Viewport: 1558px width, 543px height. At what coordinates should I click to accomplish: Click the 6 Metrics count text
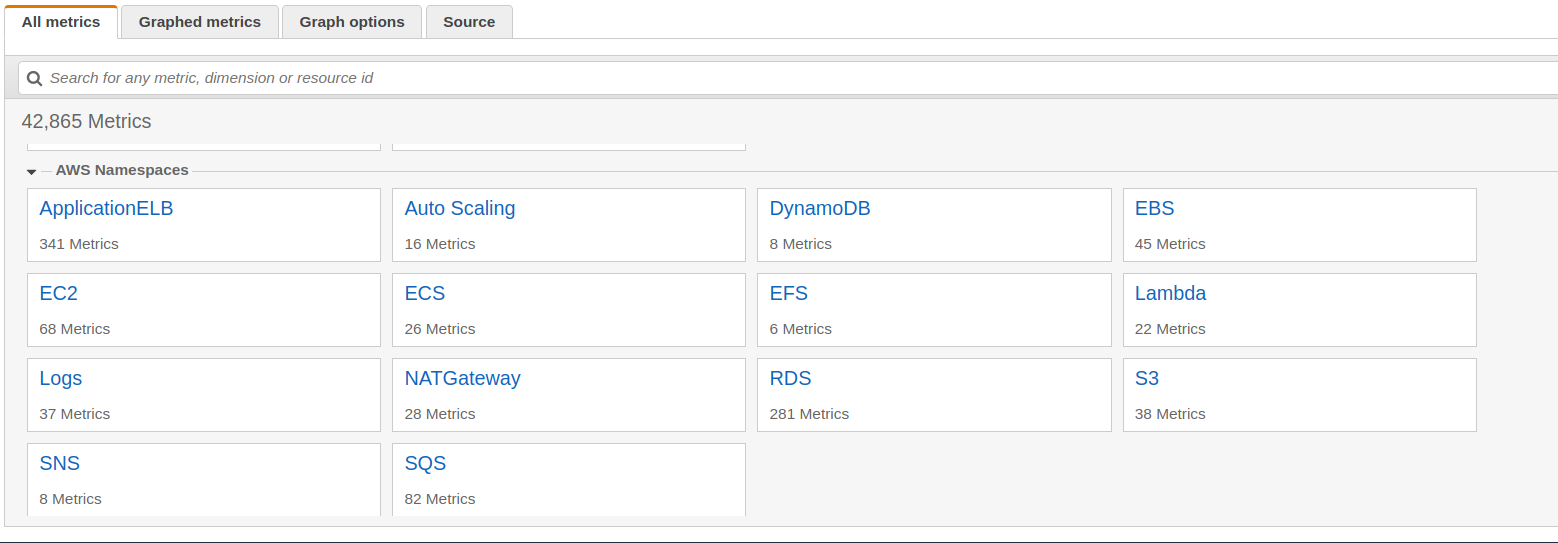(801, 329)
